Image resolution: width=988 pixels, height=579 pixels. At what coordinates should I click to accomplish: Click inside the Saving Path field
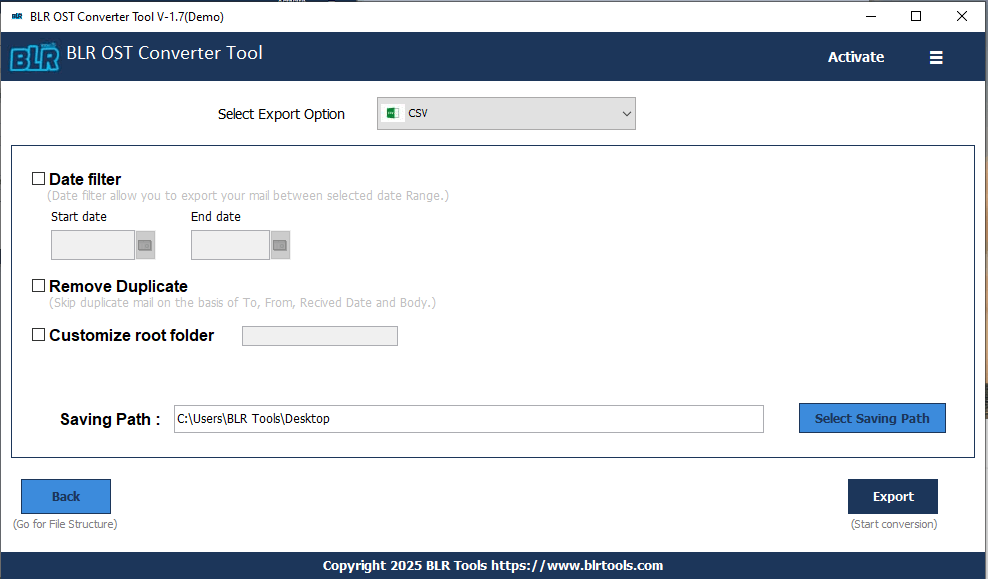pos(468,418)
